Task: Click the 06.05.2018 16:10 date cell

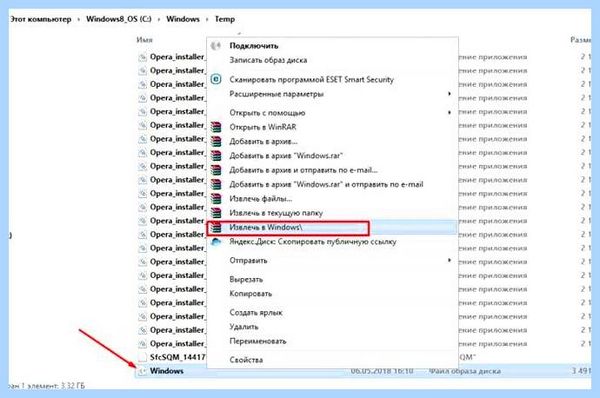Action: coord(382,371)
